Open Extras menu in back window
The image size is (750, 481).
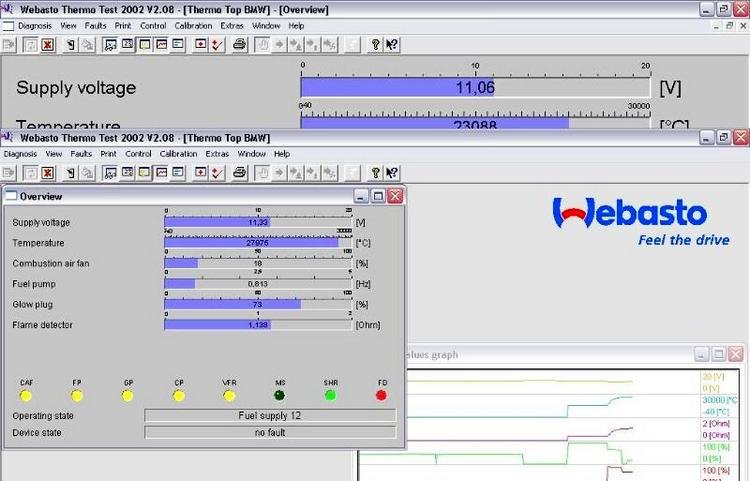pyautogui.click(x=232, y=26)
